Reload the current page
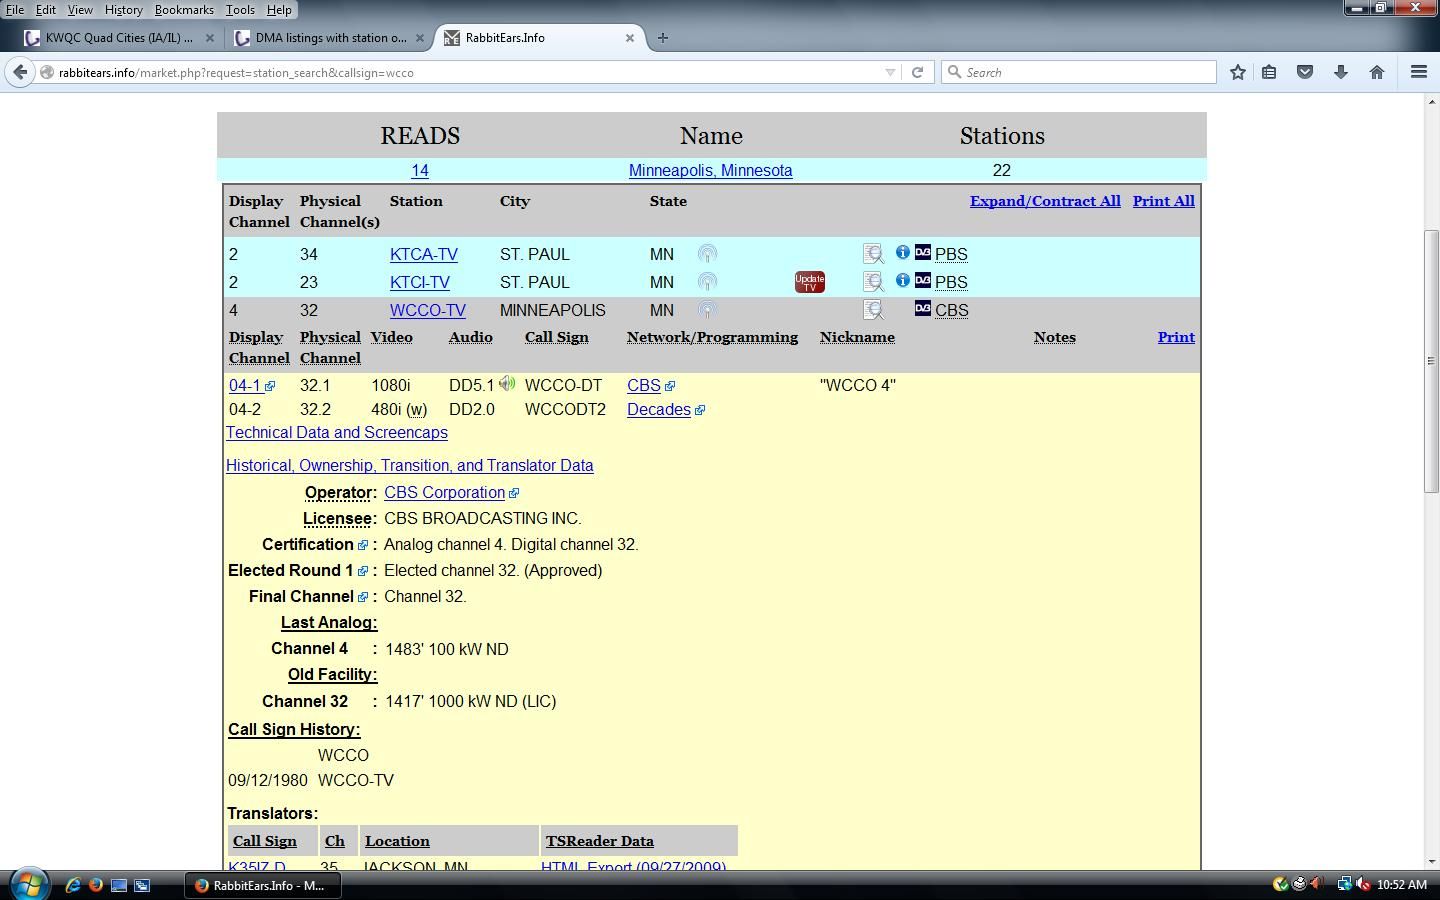Screen dimensions: 1440x900 point(917,72)
